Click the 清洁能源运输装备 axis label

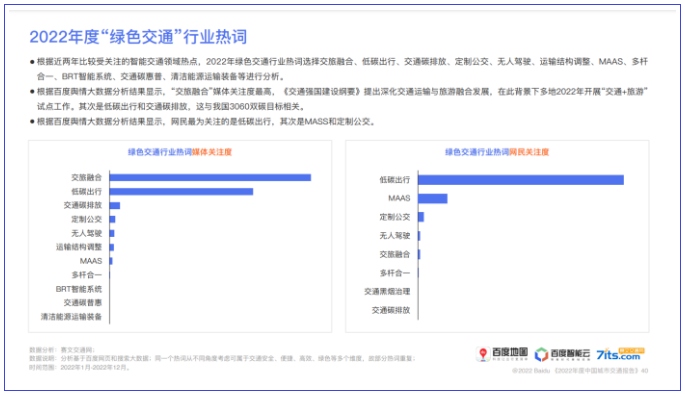click(x=71, y=317)
